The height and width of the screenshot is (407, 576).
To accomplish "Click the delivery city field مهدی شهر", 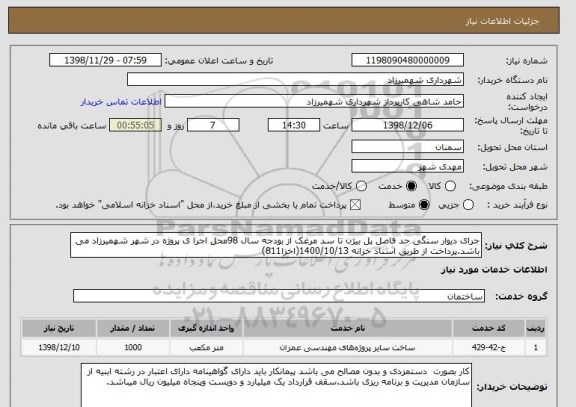I will [407, 167].
